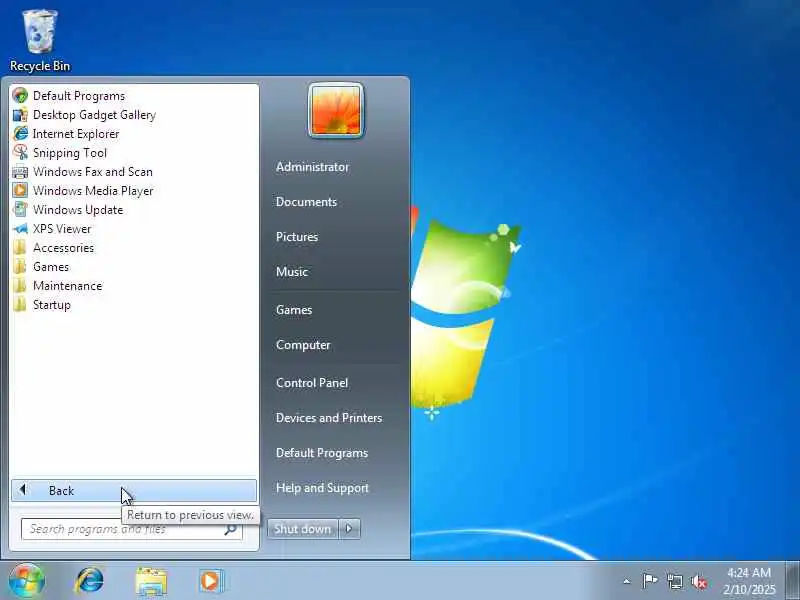Click the magnifier icon in search box
Image resolution: width=800 pixels, height=600 pixels.
(230, 529)
